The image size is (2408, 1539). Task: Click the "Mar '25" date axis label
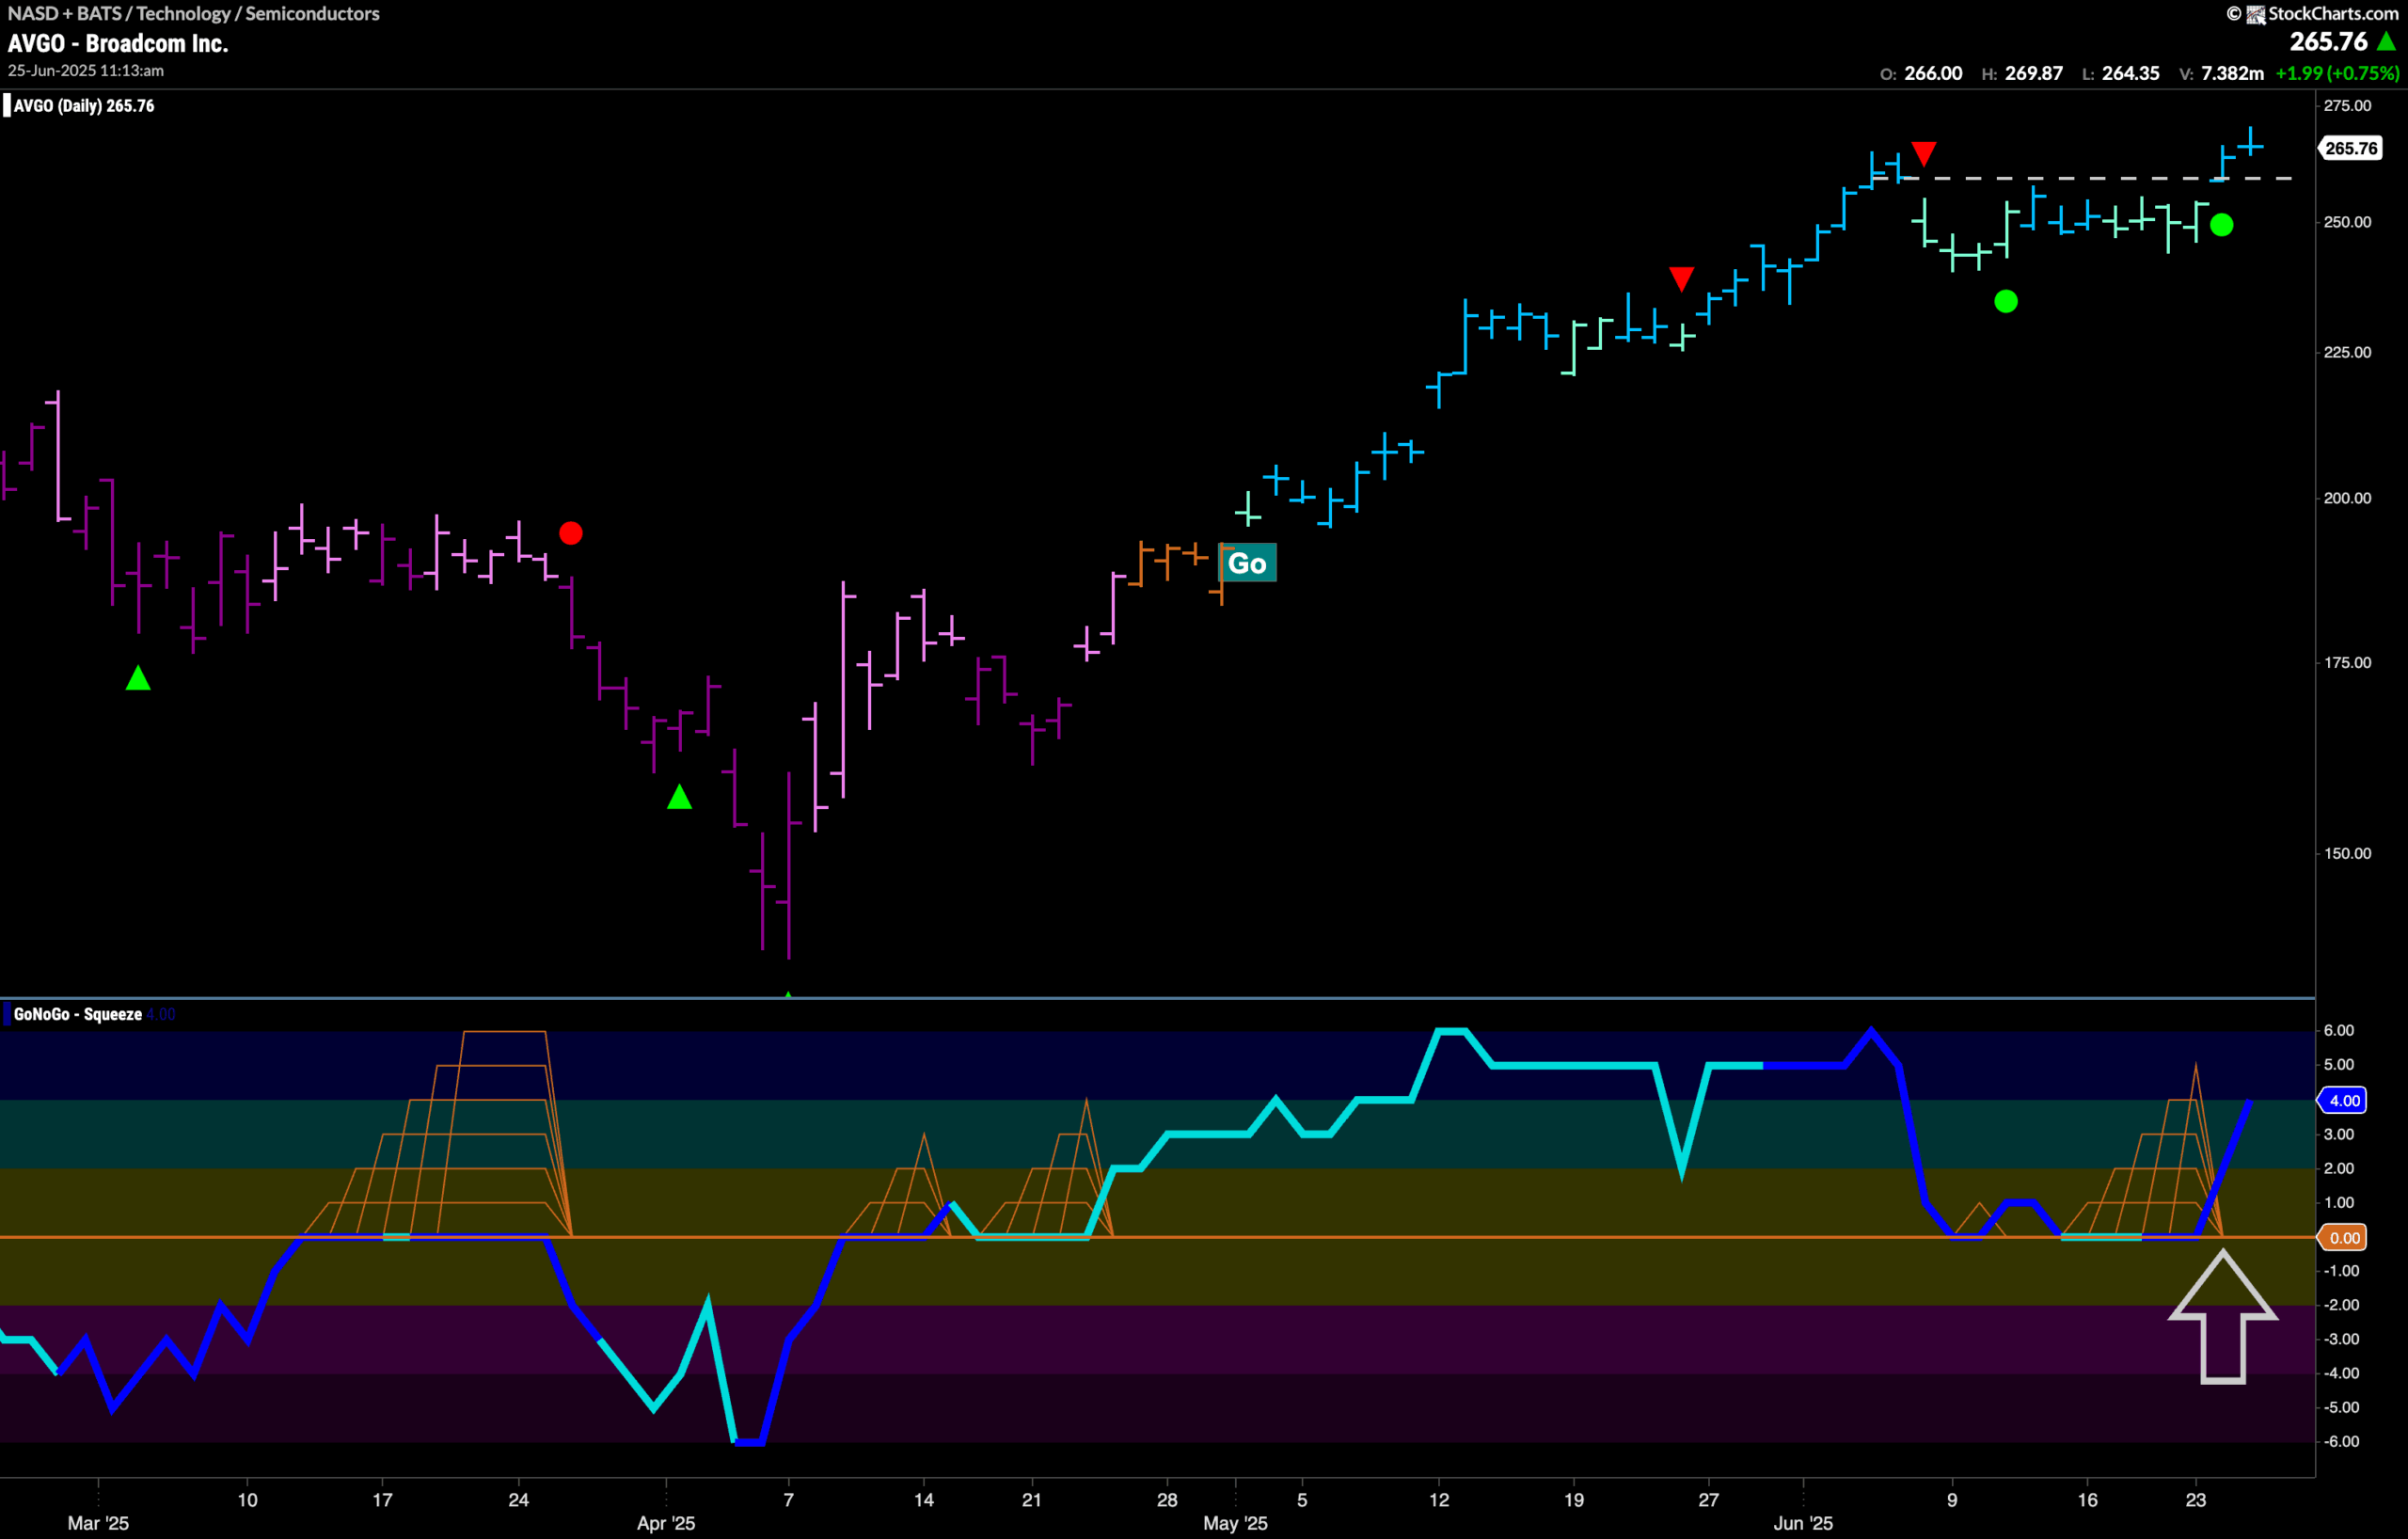pos(98,1523)
